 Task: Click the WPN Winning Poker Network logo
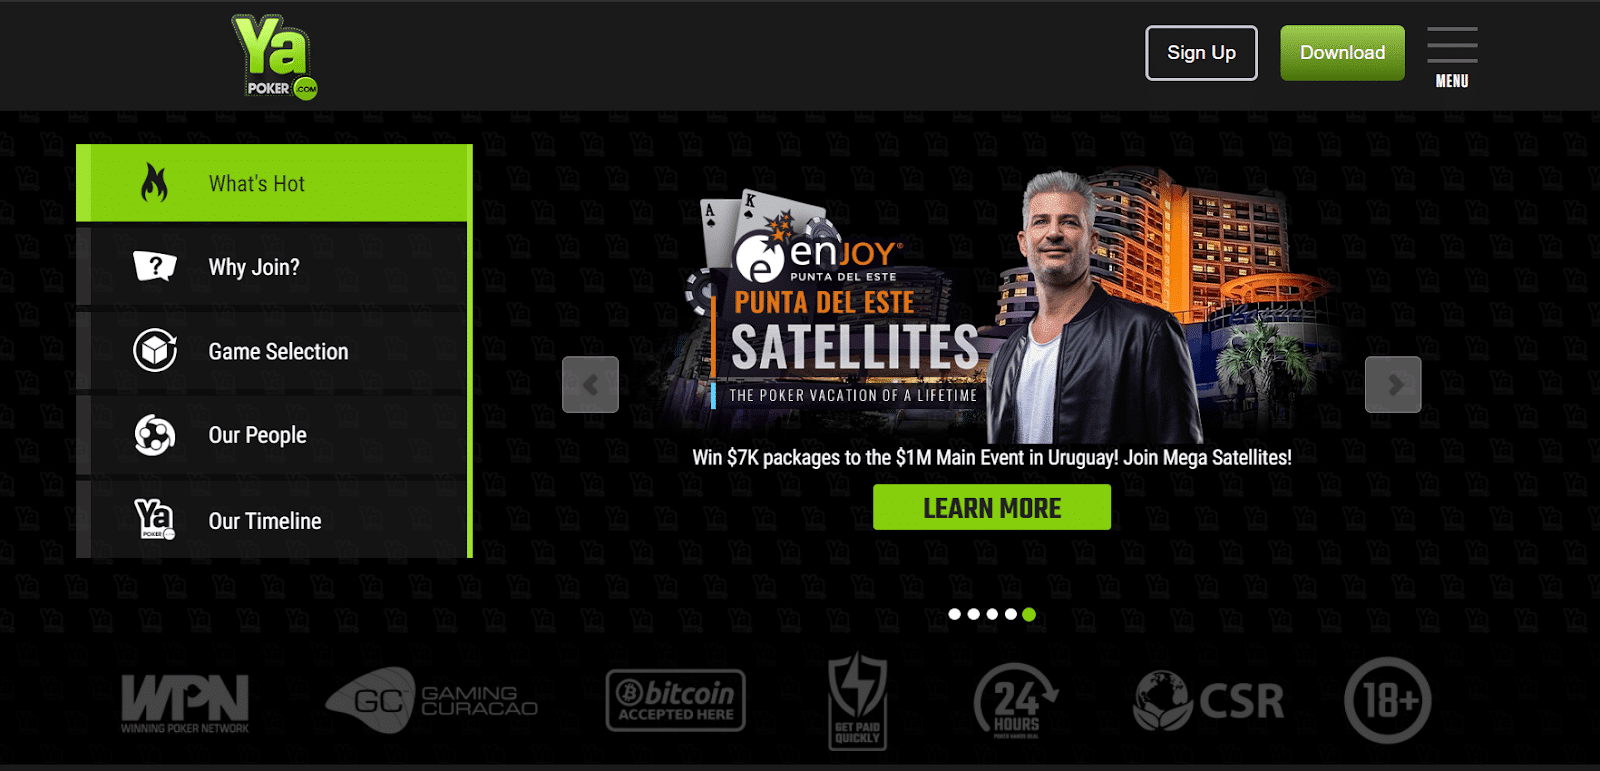pos(185,704)
